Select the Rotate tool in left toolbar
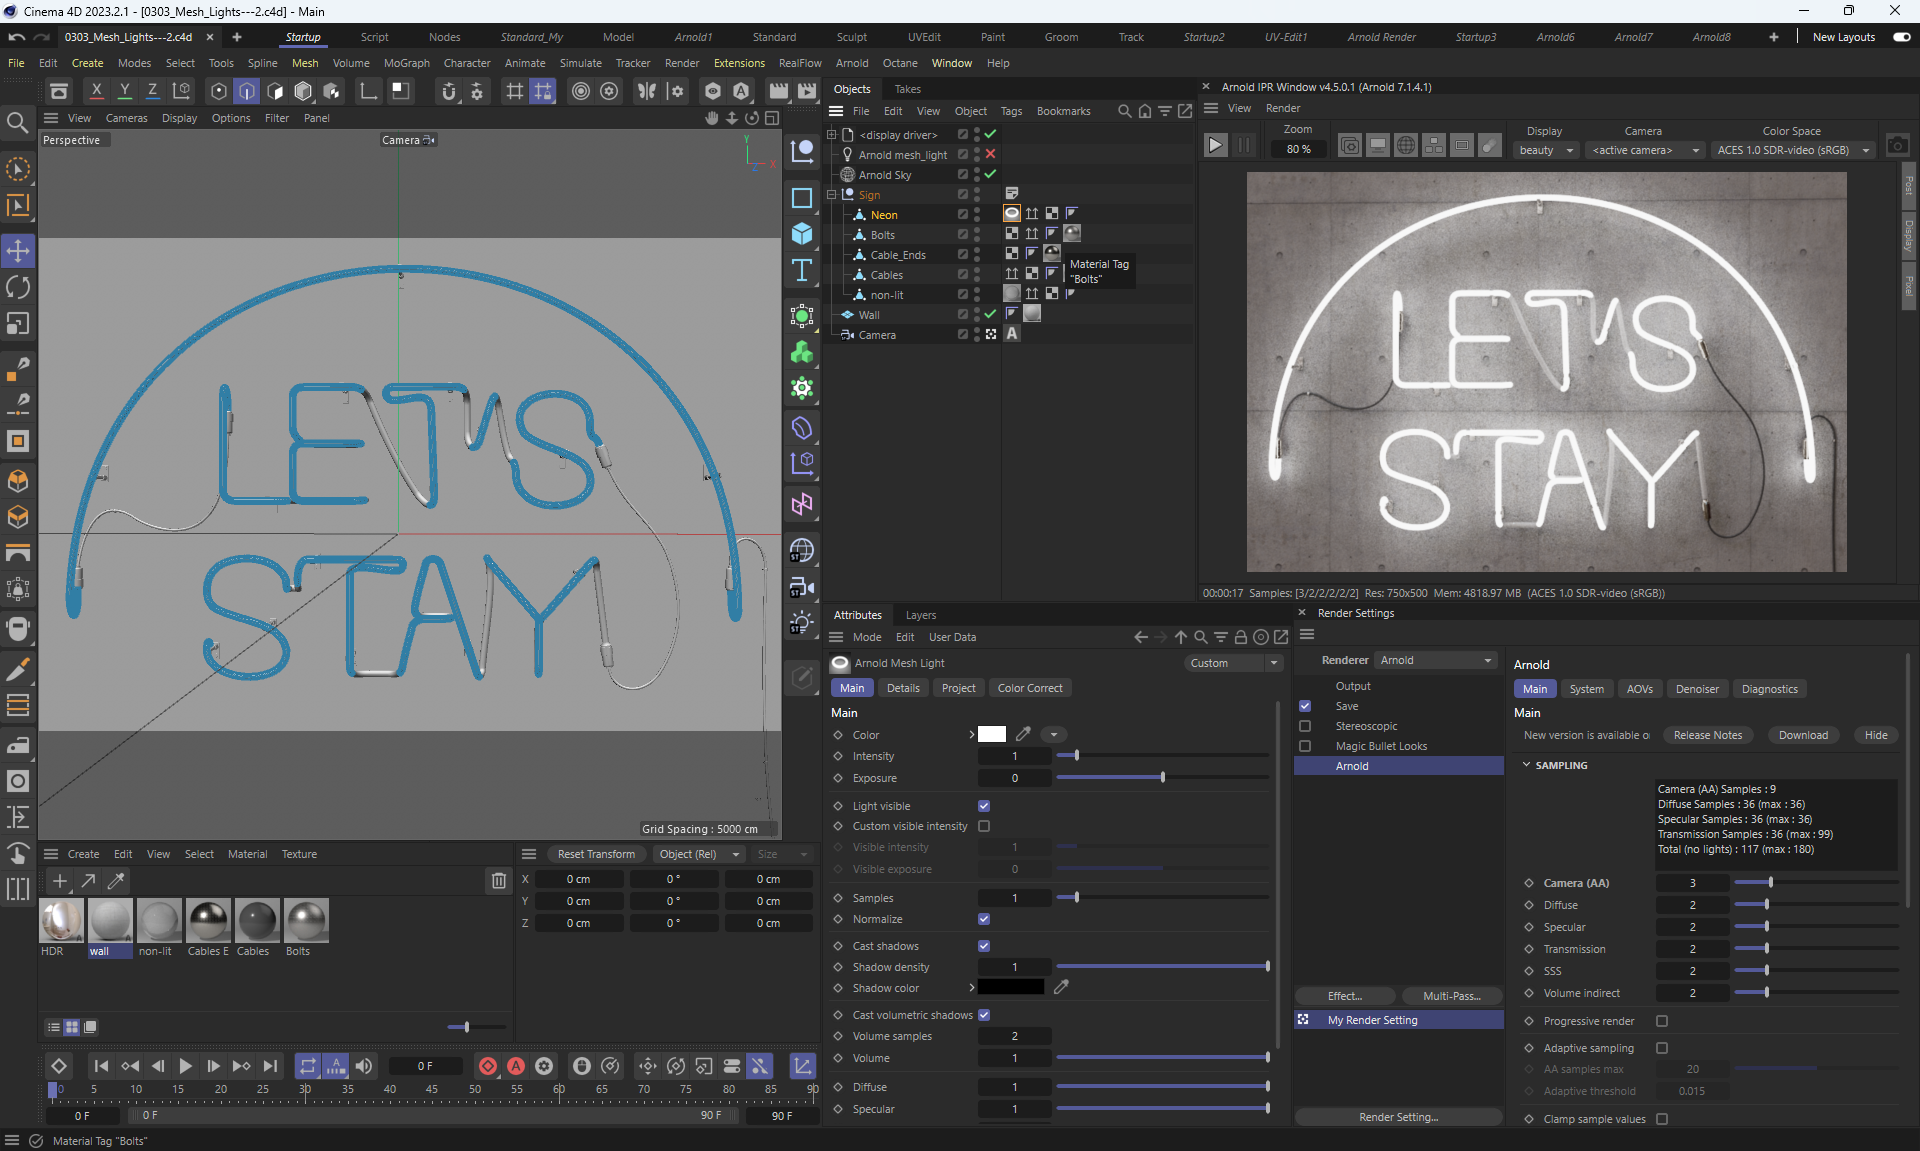The width and height of the screenshot is (1920, 1151). 18,287
